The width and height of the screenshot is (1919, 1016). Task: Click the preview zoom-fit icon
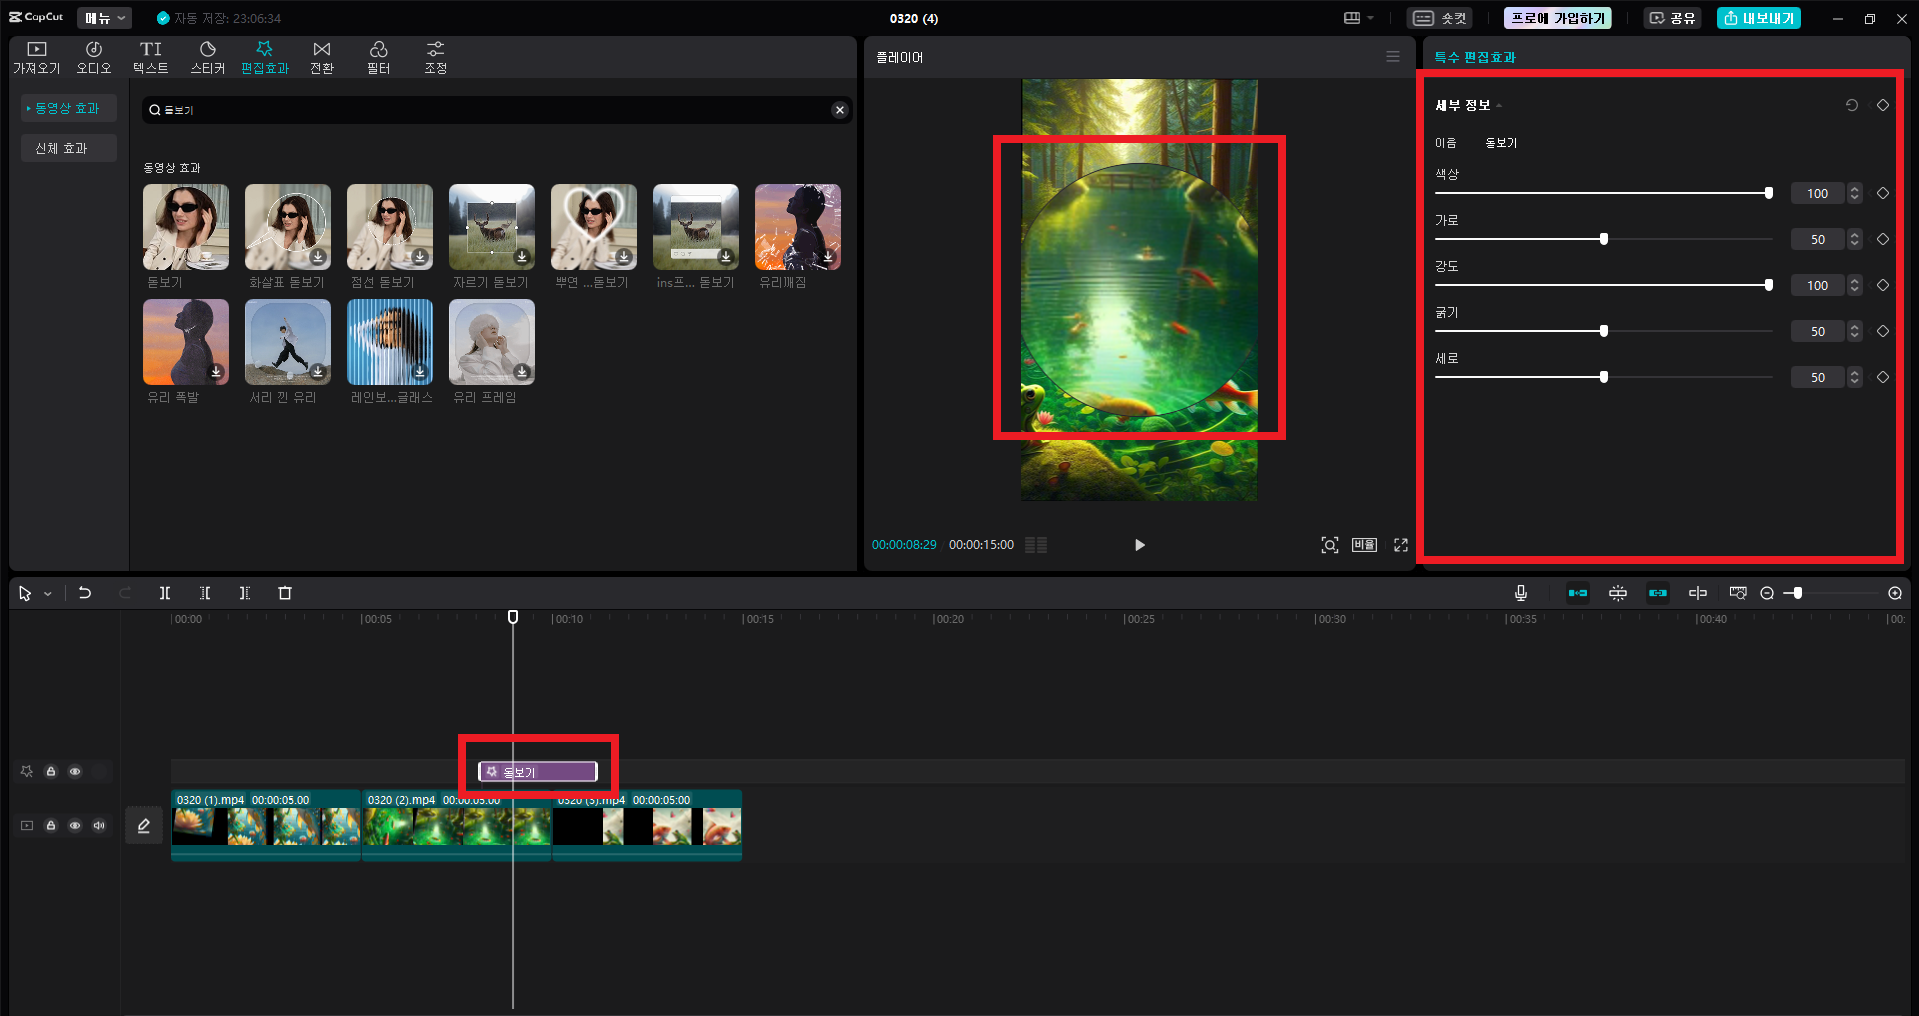click(x=1330, y=545)
